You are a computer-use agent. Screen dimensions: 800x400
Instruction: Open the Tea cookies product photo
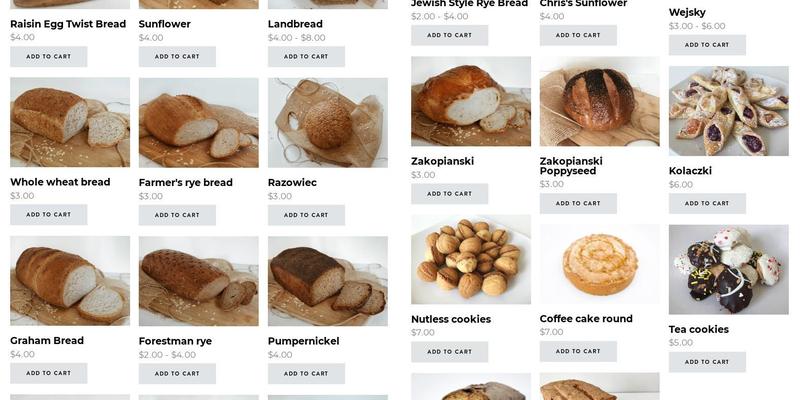coord(729,269)
